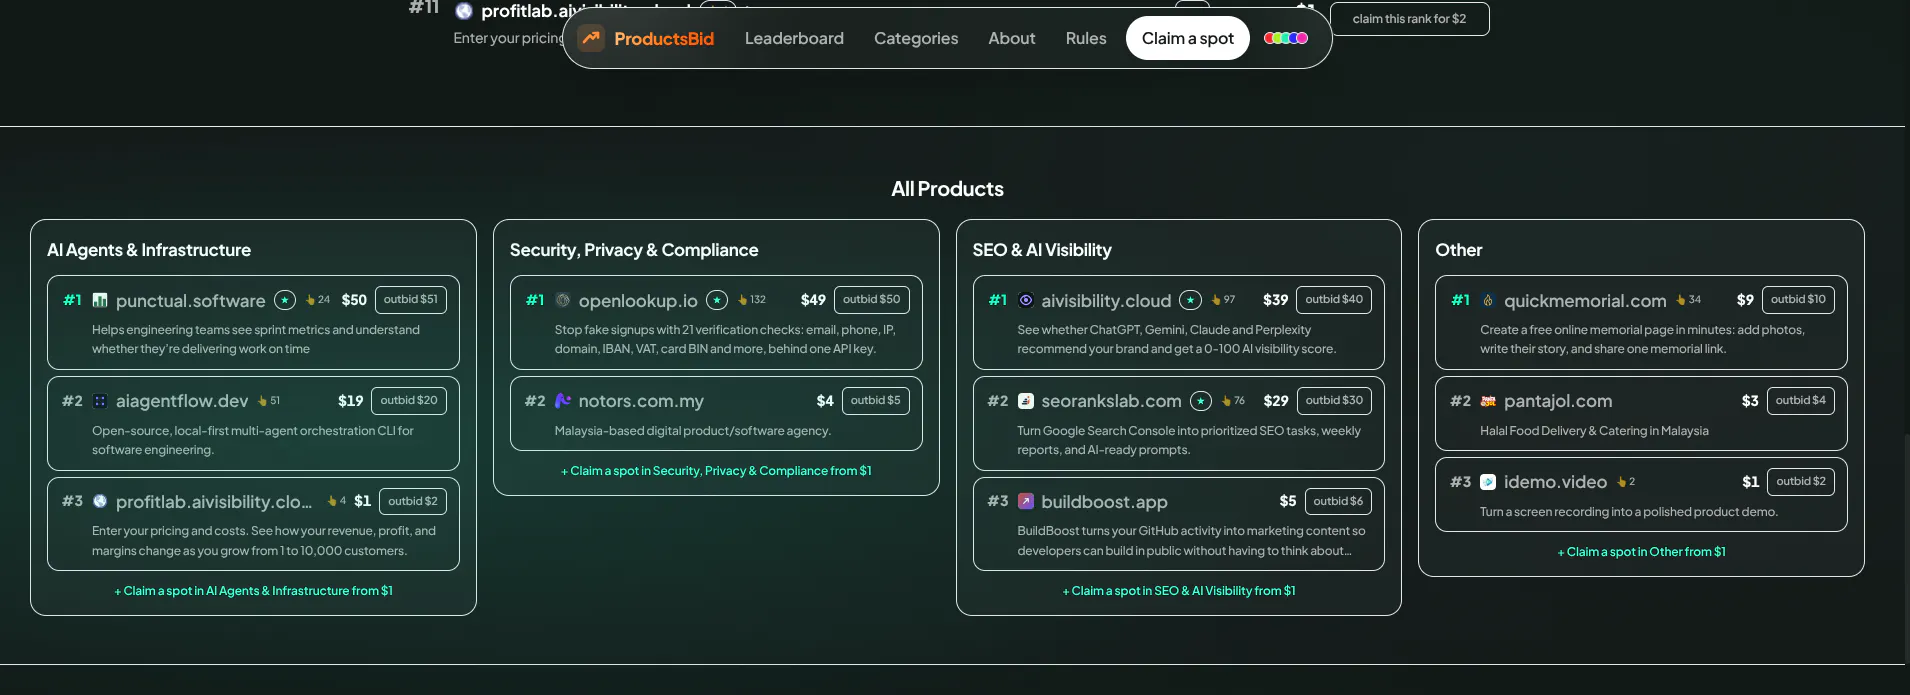This screenshot has height=695, width=1910.
Task: Open the quickmemorial.com product link
Action: tap(1585, 301)
